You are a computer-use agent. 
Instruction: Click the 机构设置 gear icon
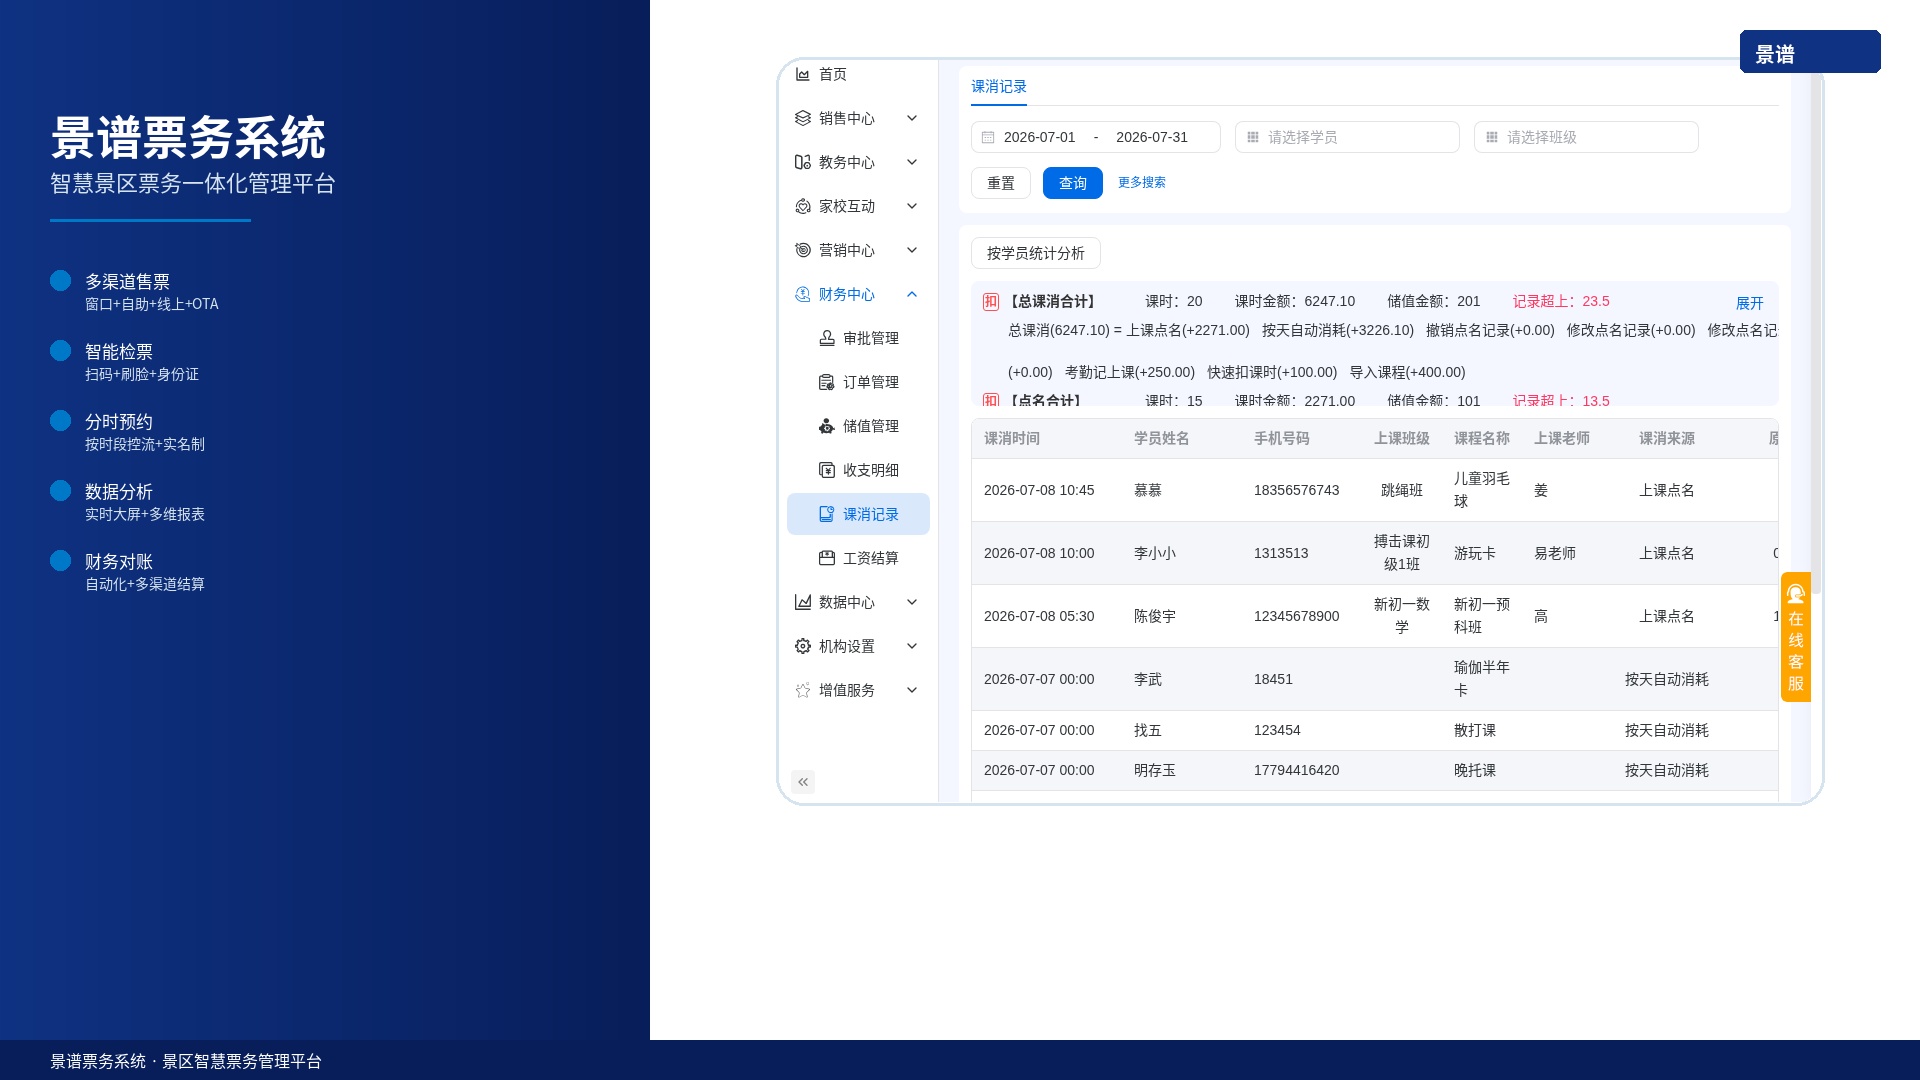[802, 646]
